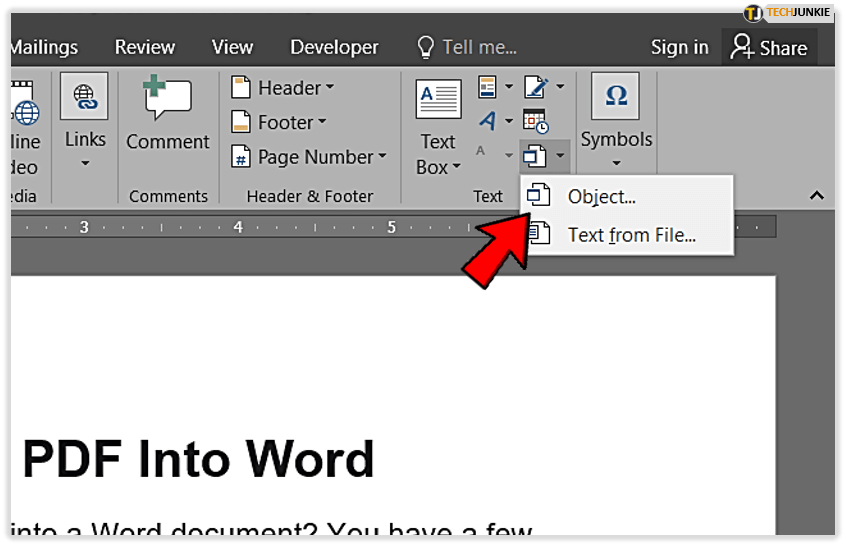Screen dimensions: 846x546
Task: Select Text from File... menu entry
Action: click(631, 236)
